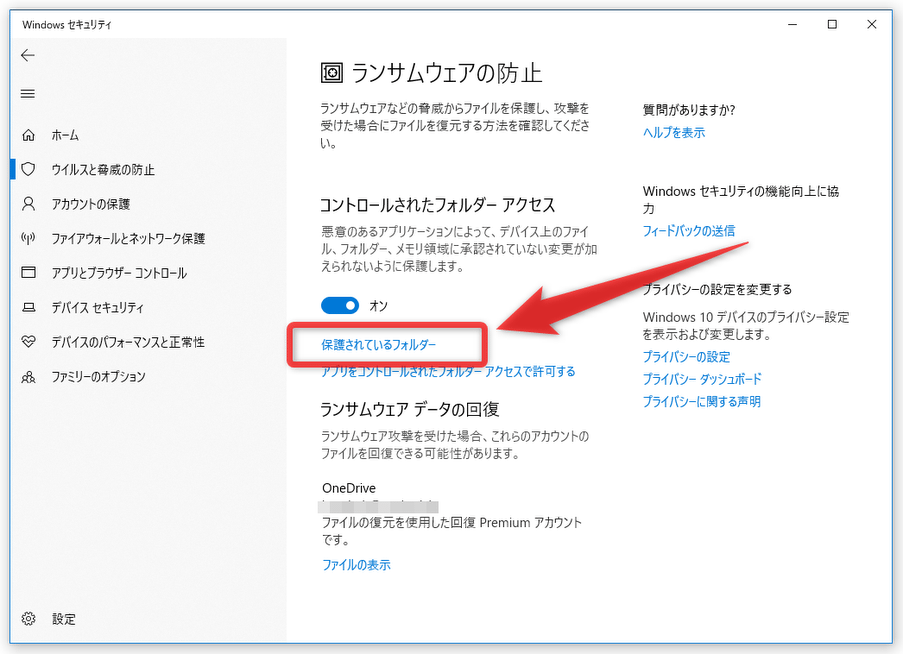Image resolution: width=903 pixels, height=654 pixels.
Task: Open the プライバシー ダッシュボード link
Action: click(702, 379)
